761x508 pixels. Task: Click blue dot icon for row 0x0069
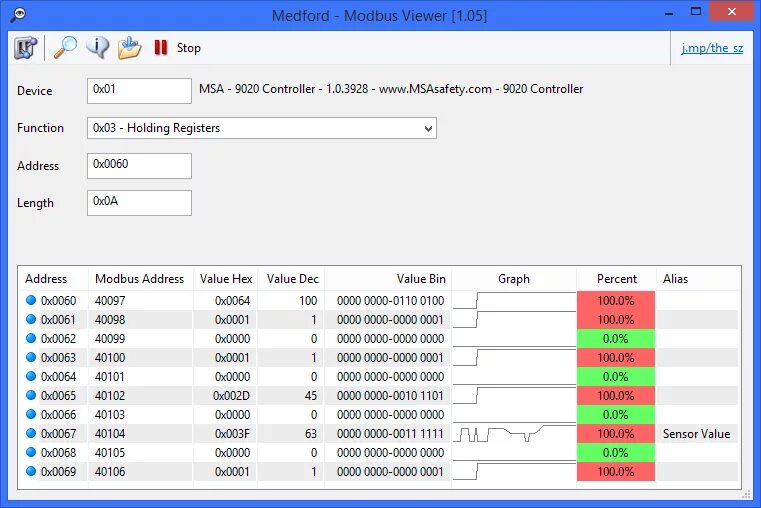[x=31, y=471]
